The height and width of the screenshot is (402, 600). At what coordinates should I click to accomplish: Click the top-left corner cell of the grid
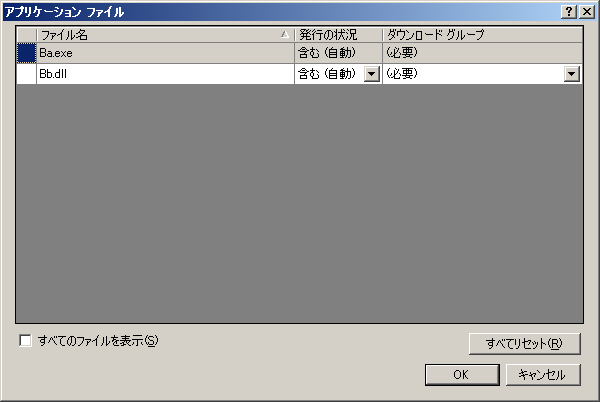(x=26, y=35)
